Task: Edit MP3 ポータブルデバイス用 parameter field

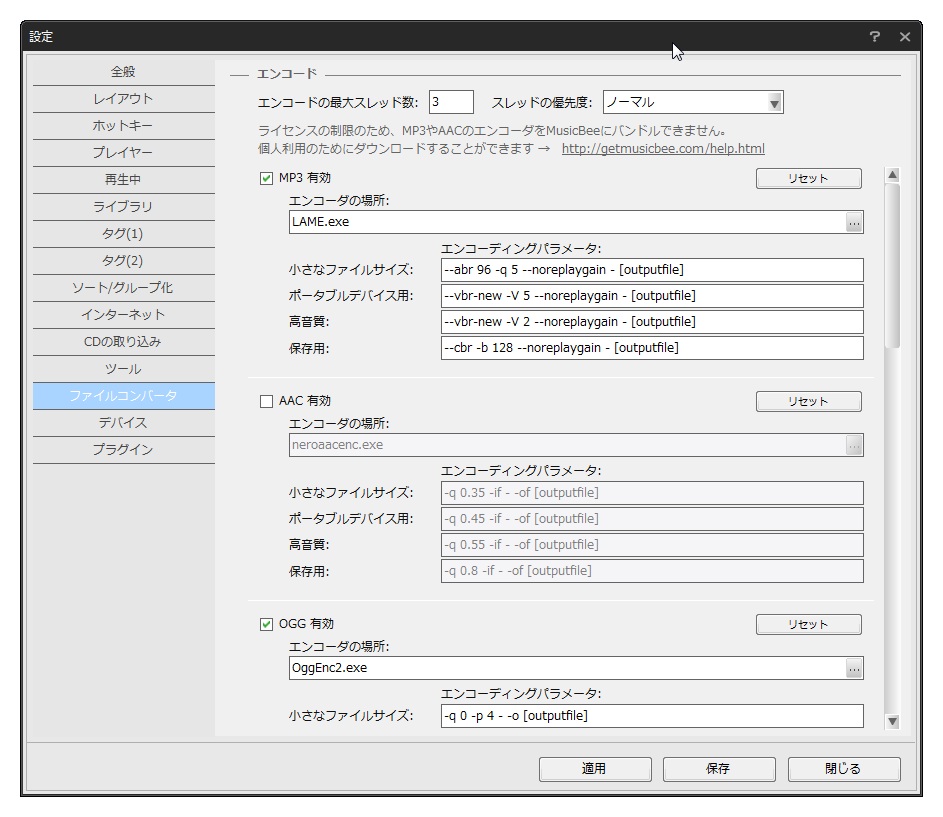Action: click(652, 296)
